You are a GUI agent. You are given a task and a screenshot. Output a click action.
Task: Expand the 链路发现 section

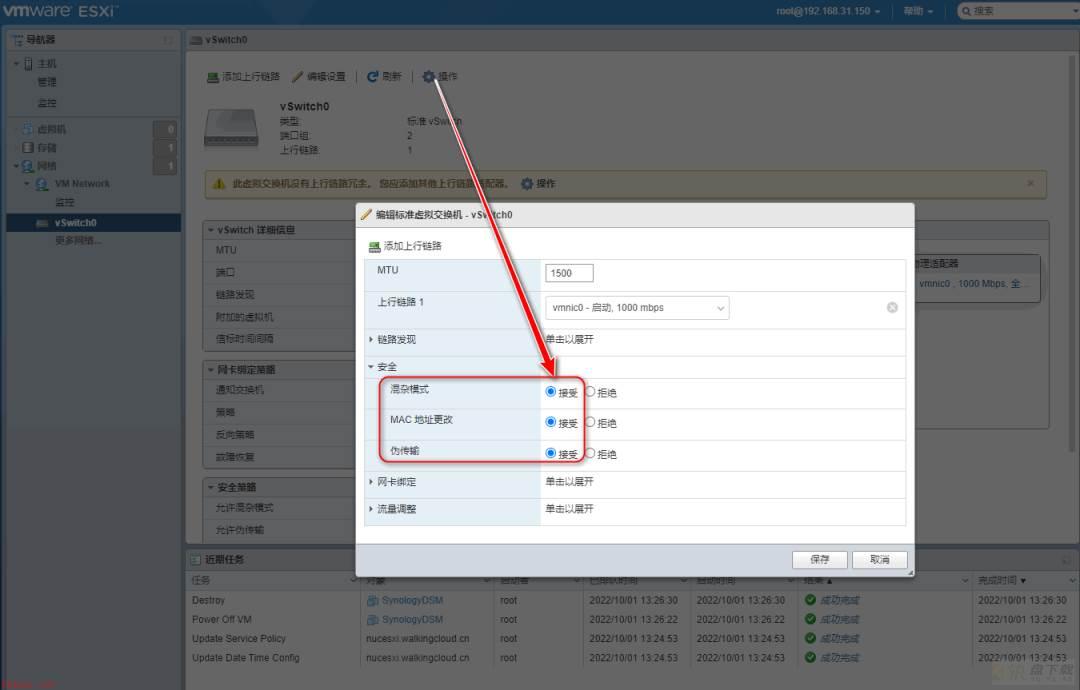(371, 339)
